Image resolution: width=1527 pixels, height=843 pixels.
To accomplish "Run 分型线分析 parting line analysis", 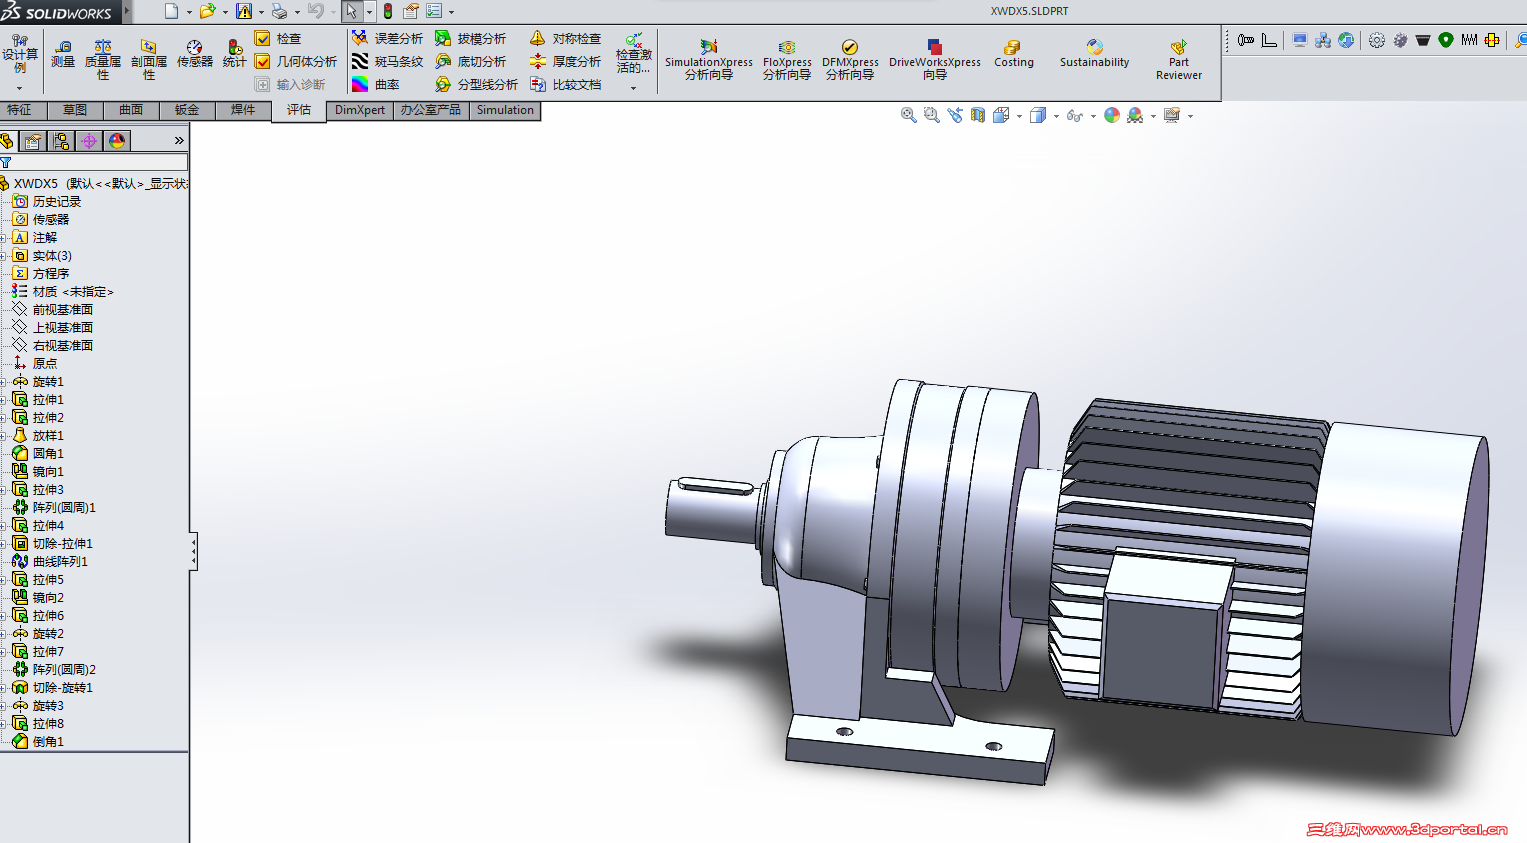I will (476, 84).
